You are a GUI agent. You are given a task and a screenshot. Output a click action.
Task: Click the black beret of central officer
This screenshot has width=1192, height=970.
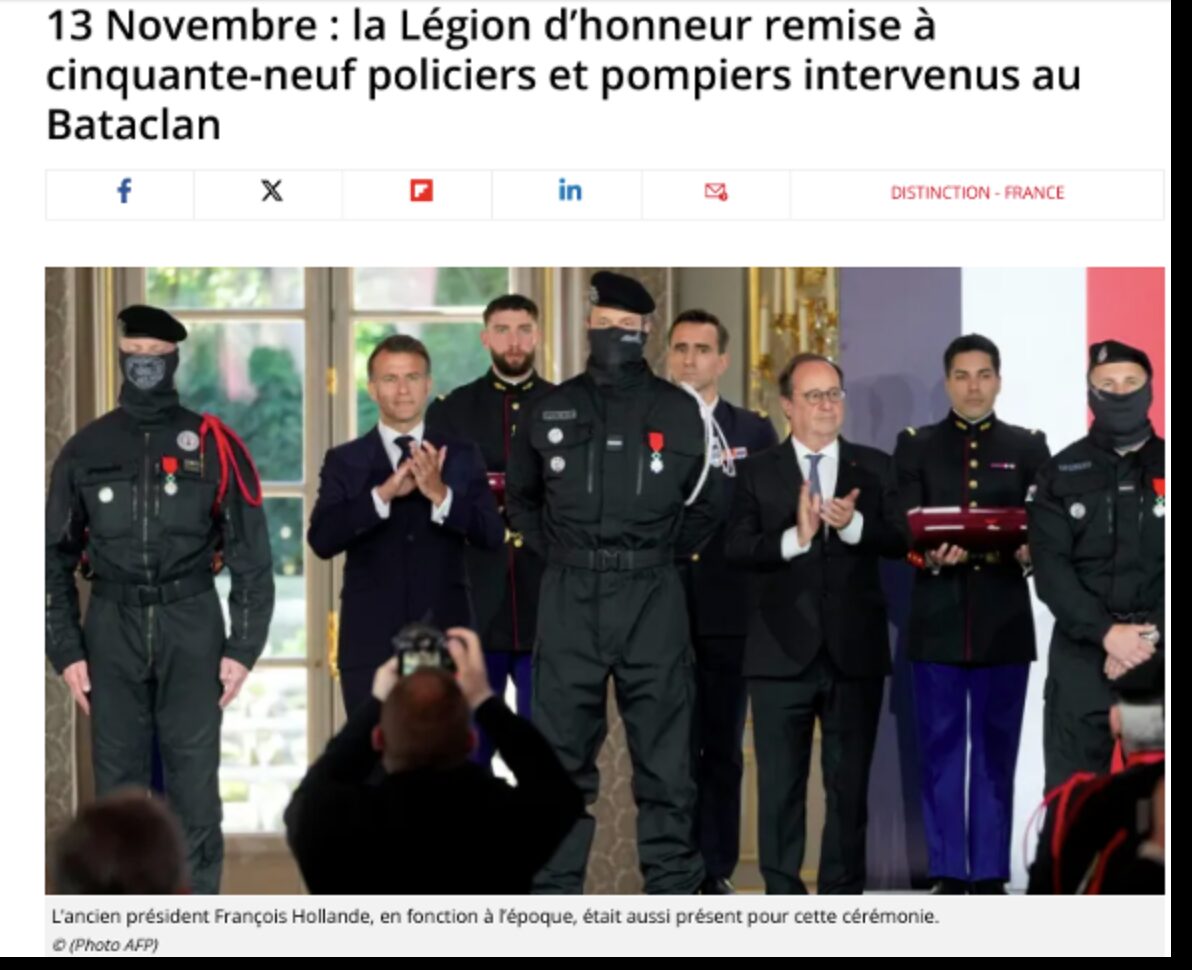pos(621,292)
